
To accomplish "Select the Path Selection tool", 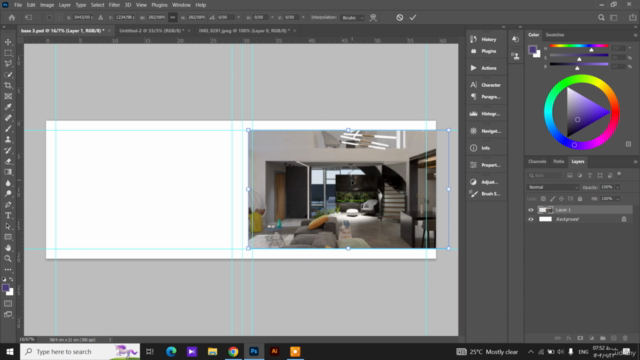I will pyautogui.click(x=8, y=226).
